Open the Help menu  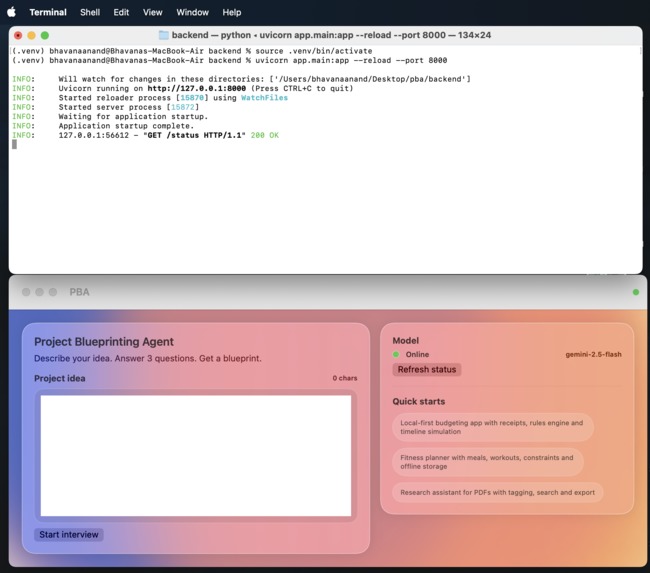[231, 12]
